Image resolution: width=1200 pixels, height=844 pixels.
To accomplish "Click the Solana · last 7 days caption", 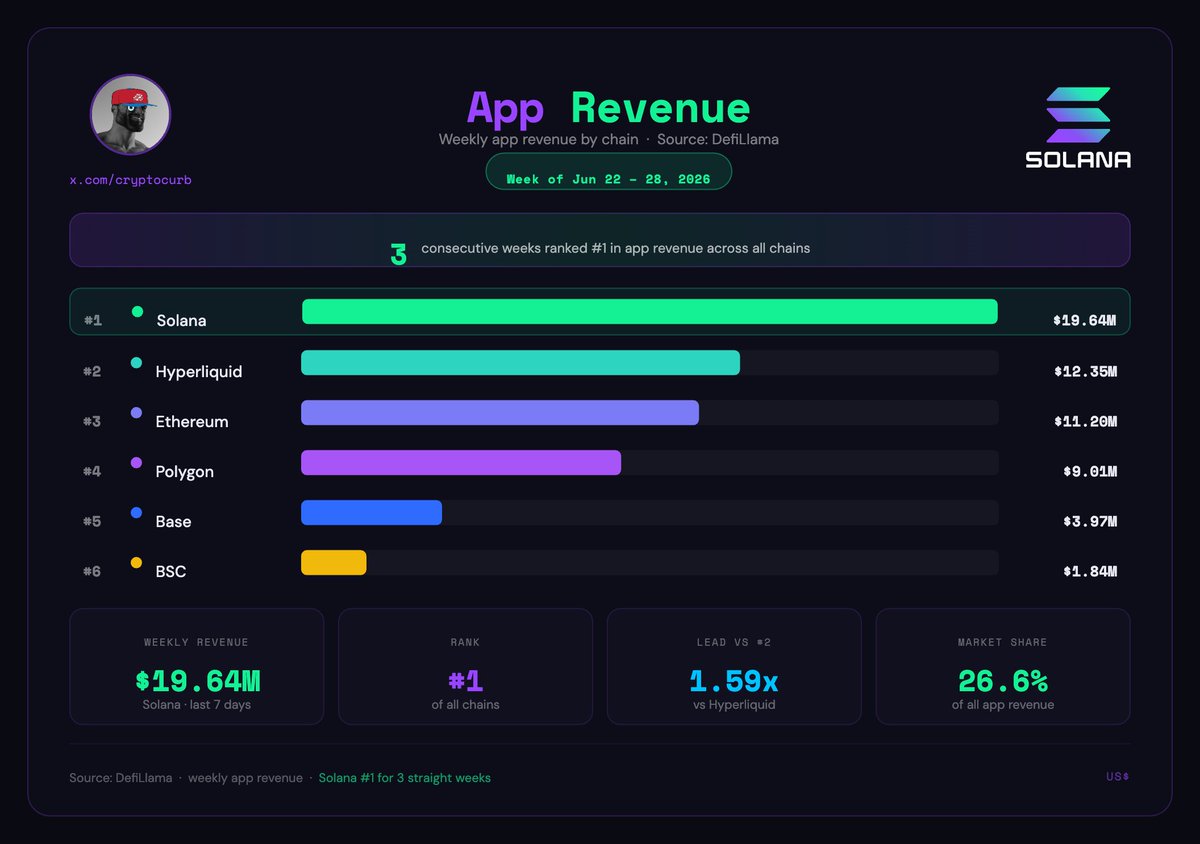I will (197, 705).
